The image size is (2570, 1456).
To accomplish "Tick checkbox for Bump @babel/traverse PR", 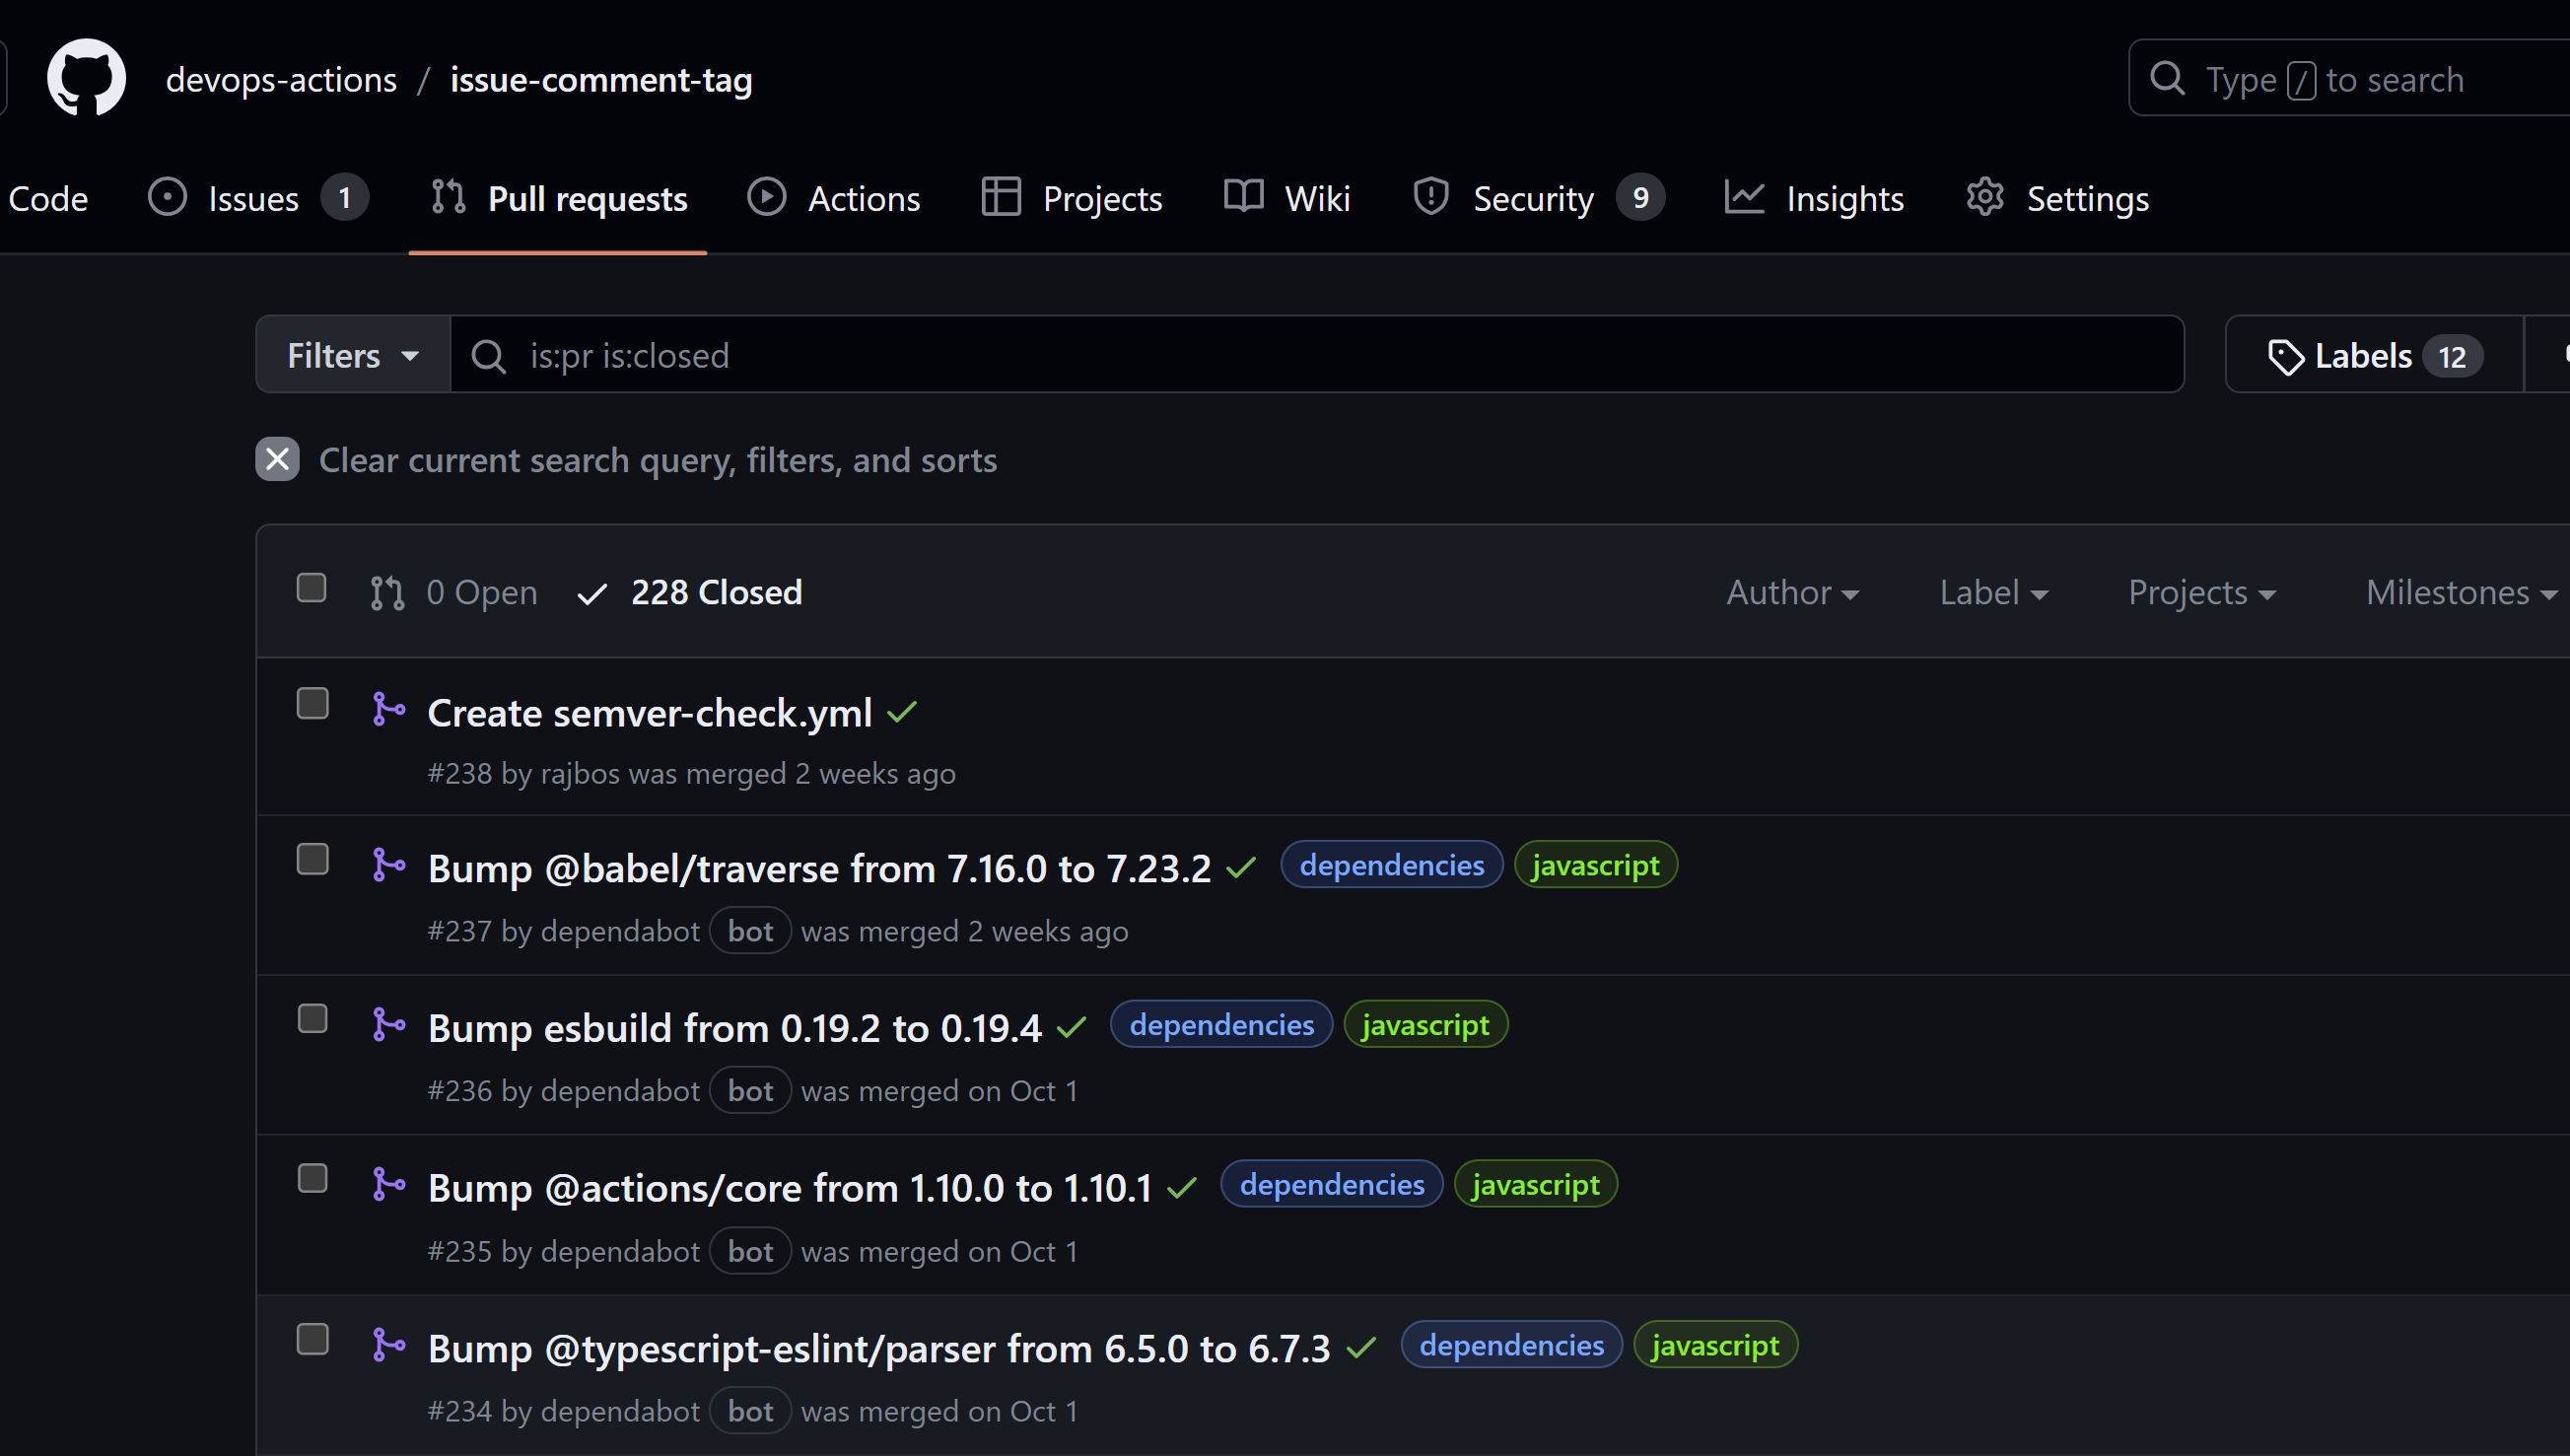I will pyautogui.click(x=313, y=860).
